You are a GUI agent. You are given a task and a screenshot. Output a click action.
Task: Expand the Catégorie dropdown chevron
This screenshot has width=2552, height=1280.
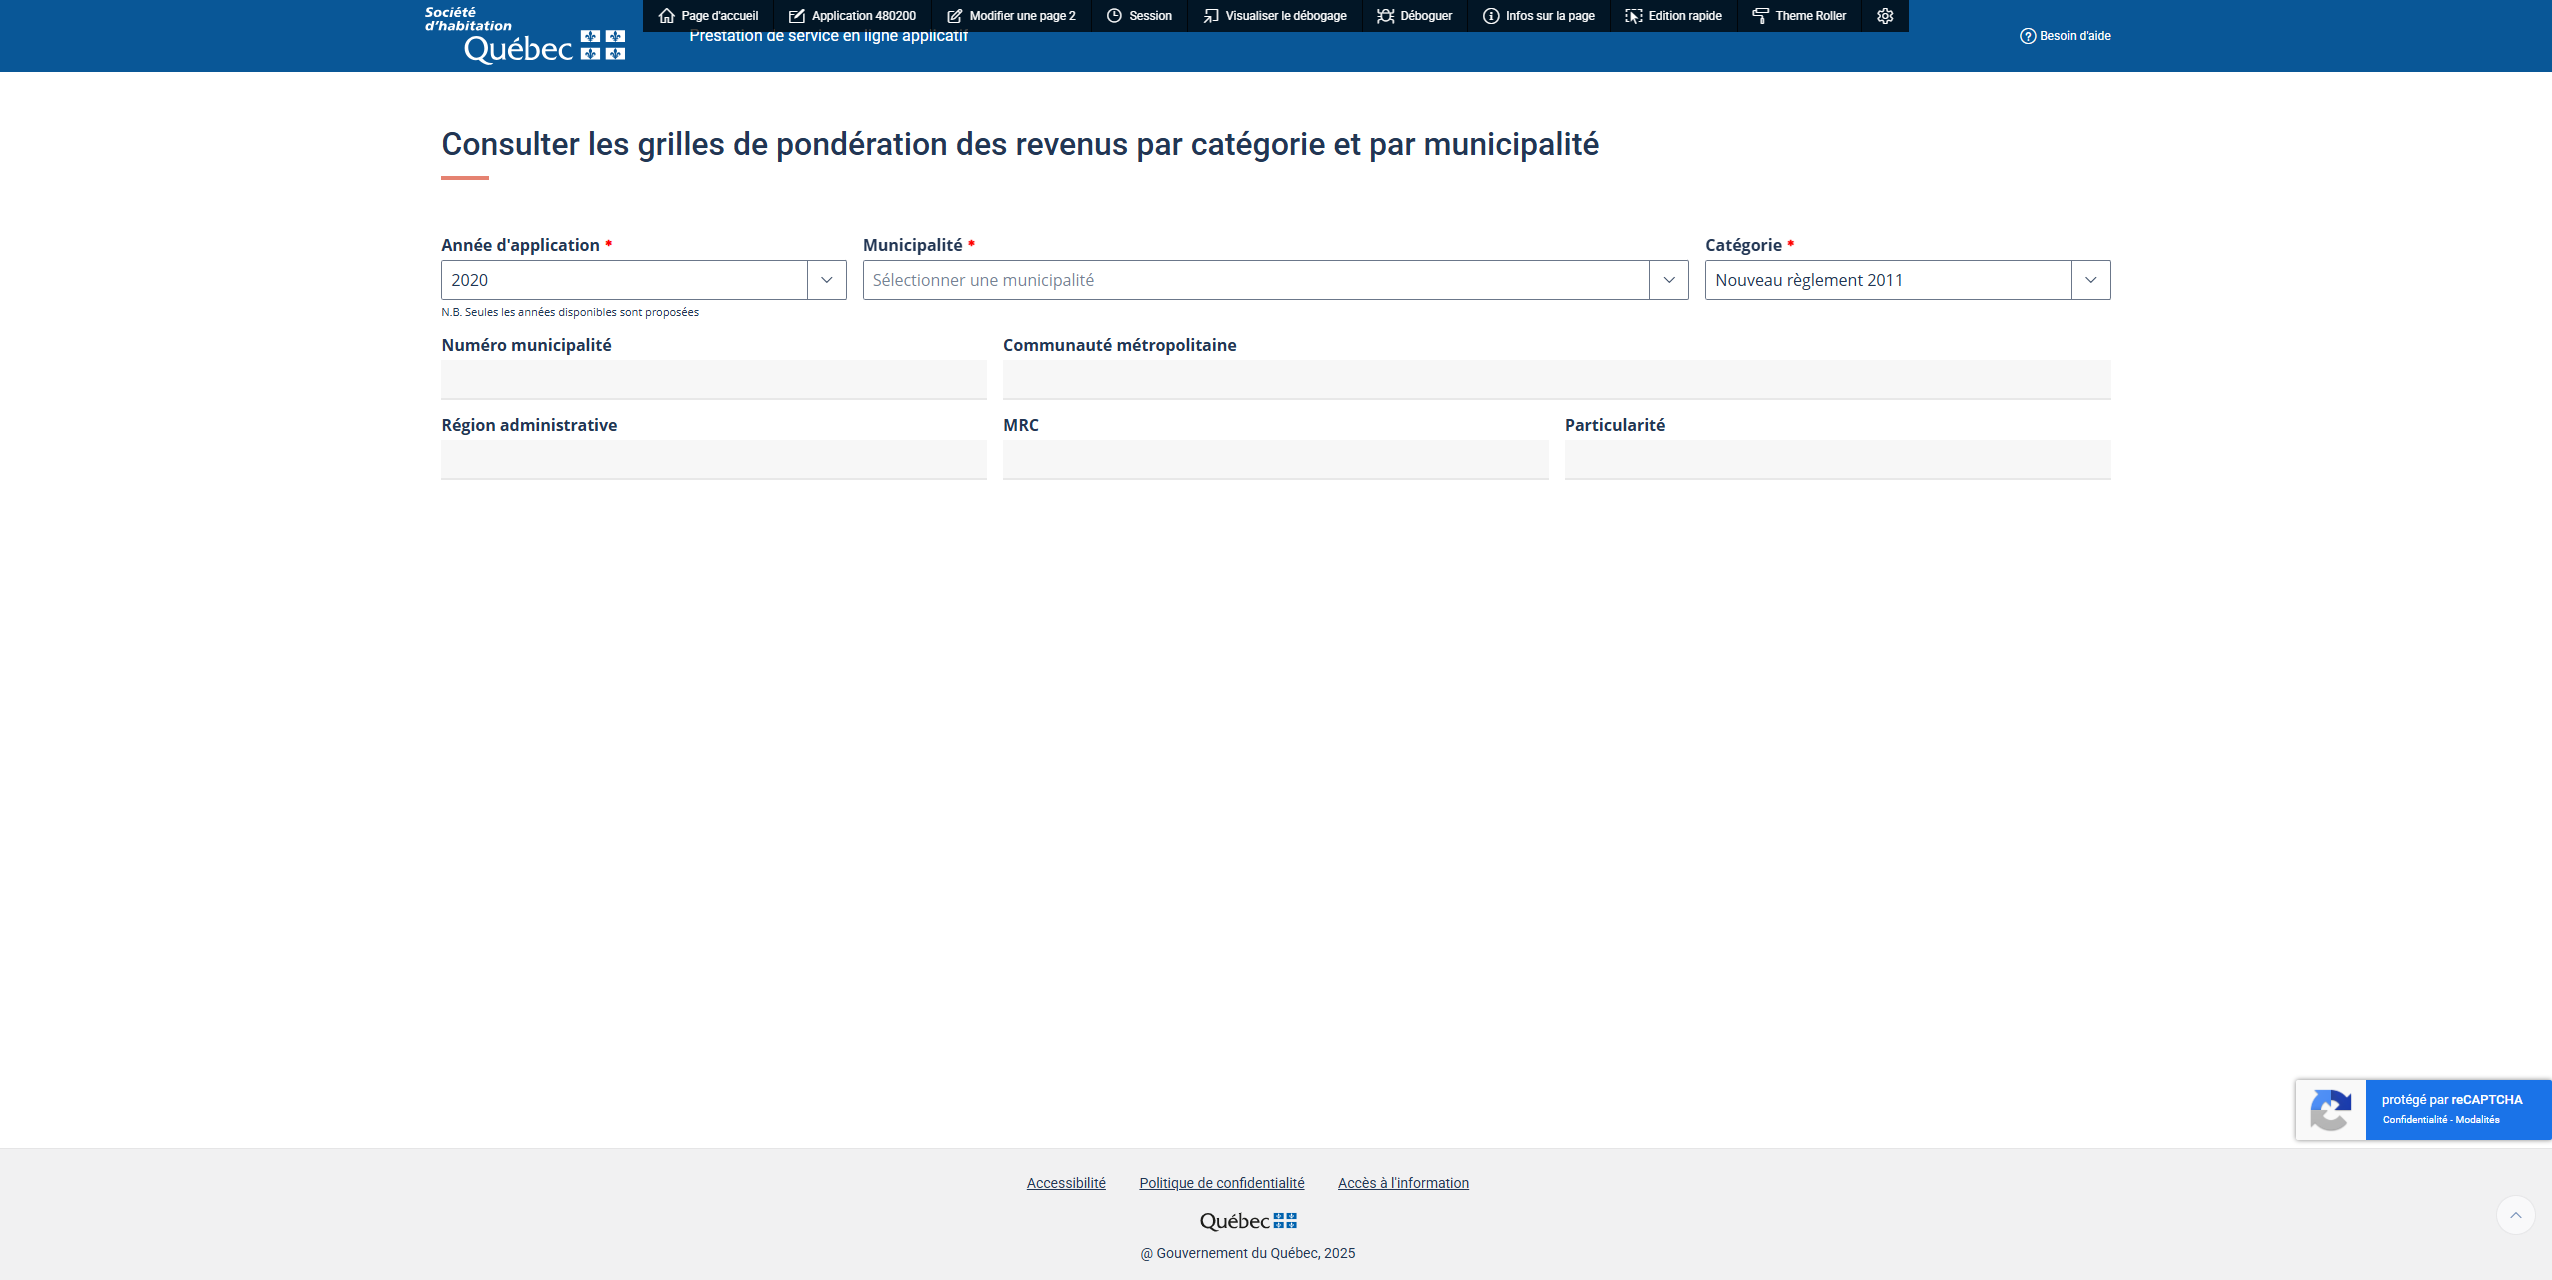coord(2090,280)
